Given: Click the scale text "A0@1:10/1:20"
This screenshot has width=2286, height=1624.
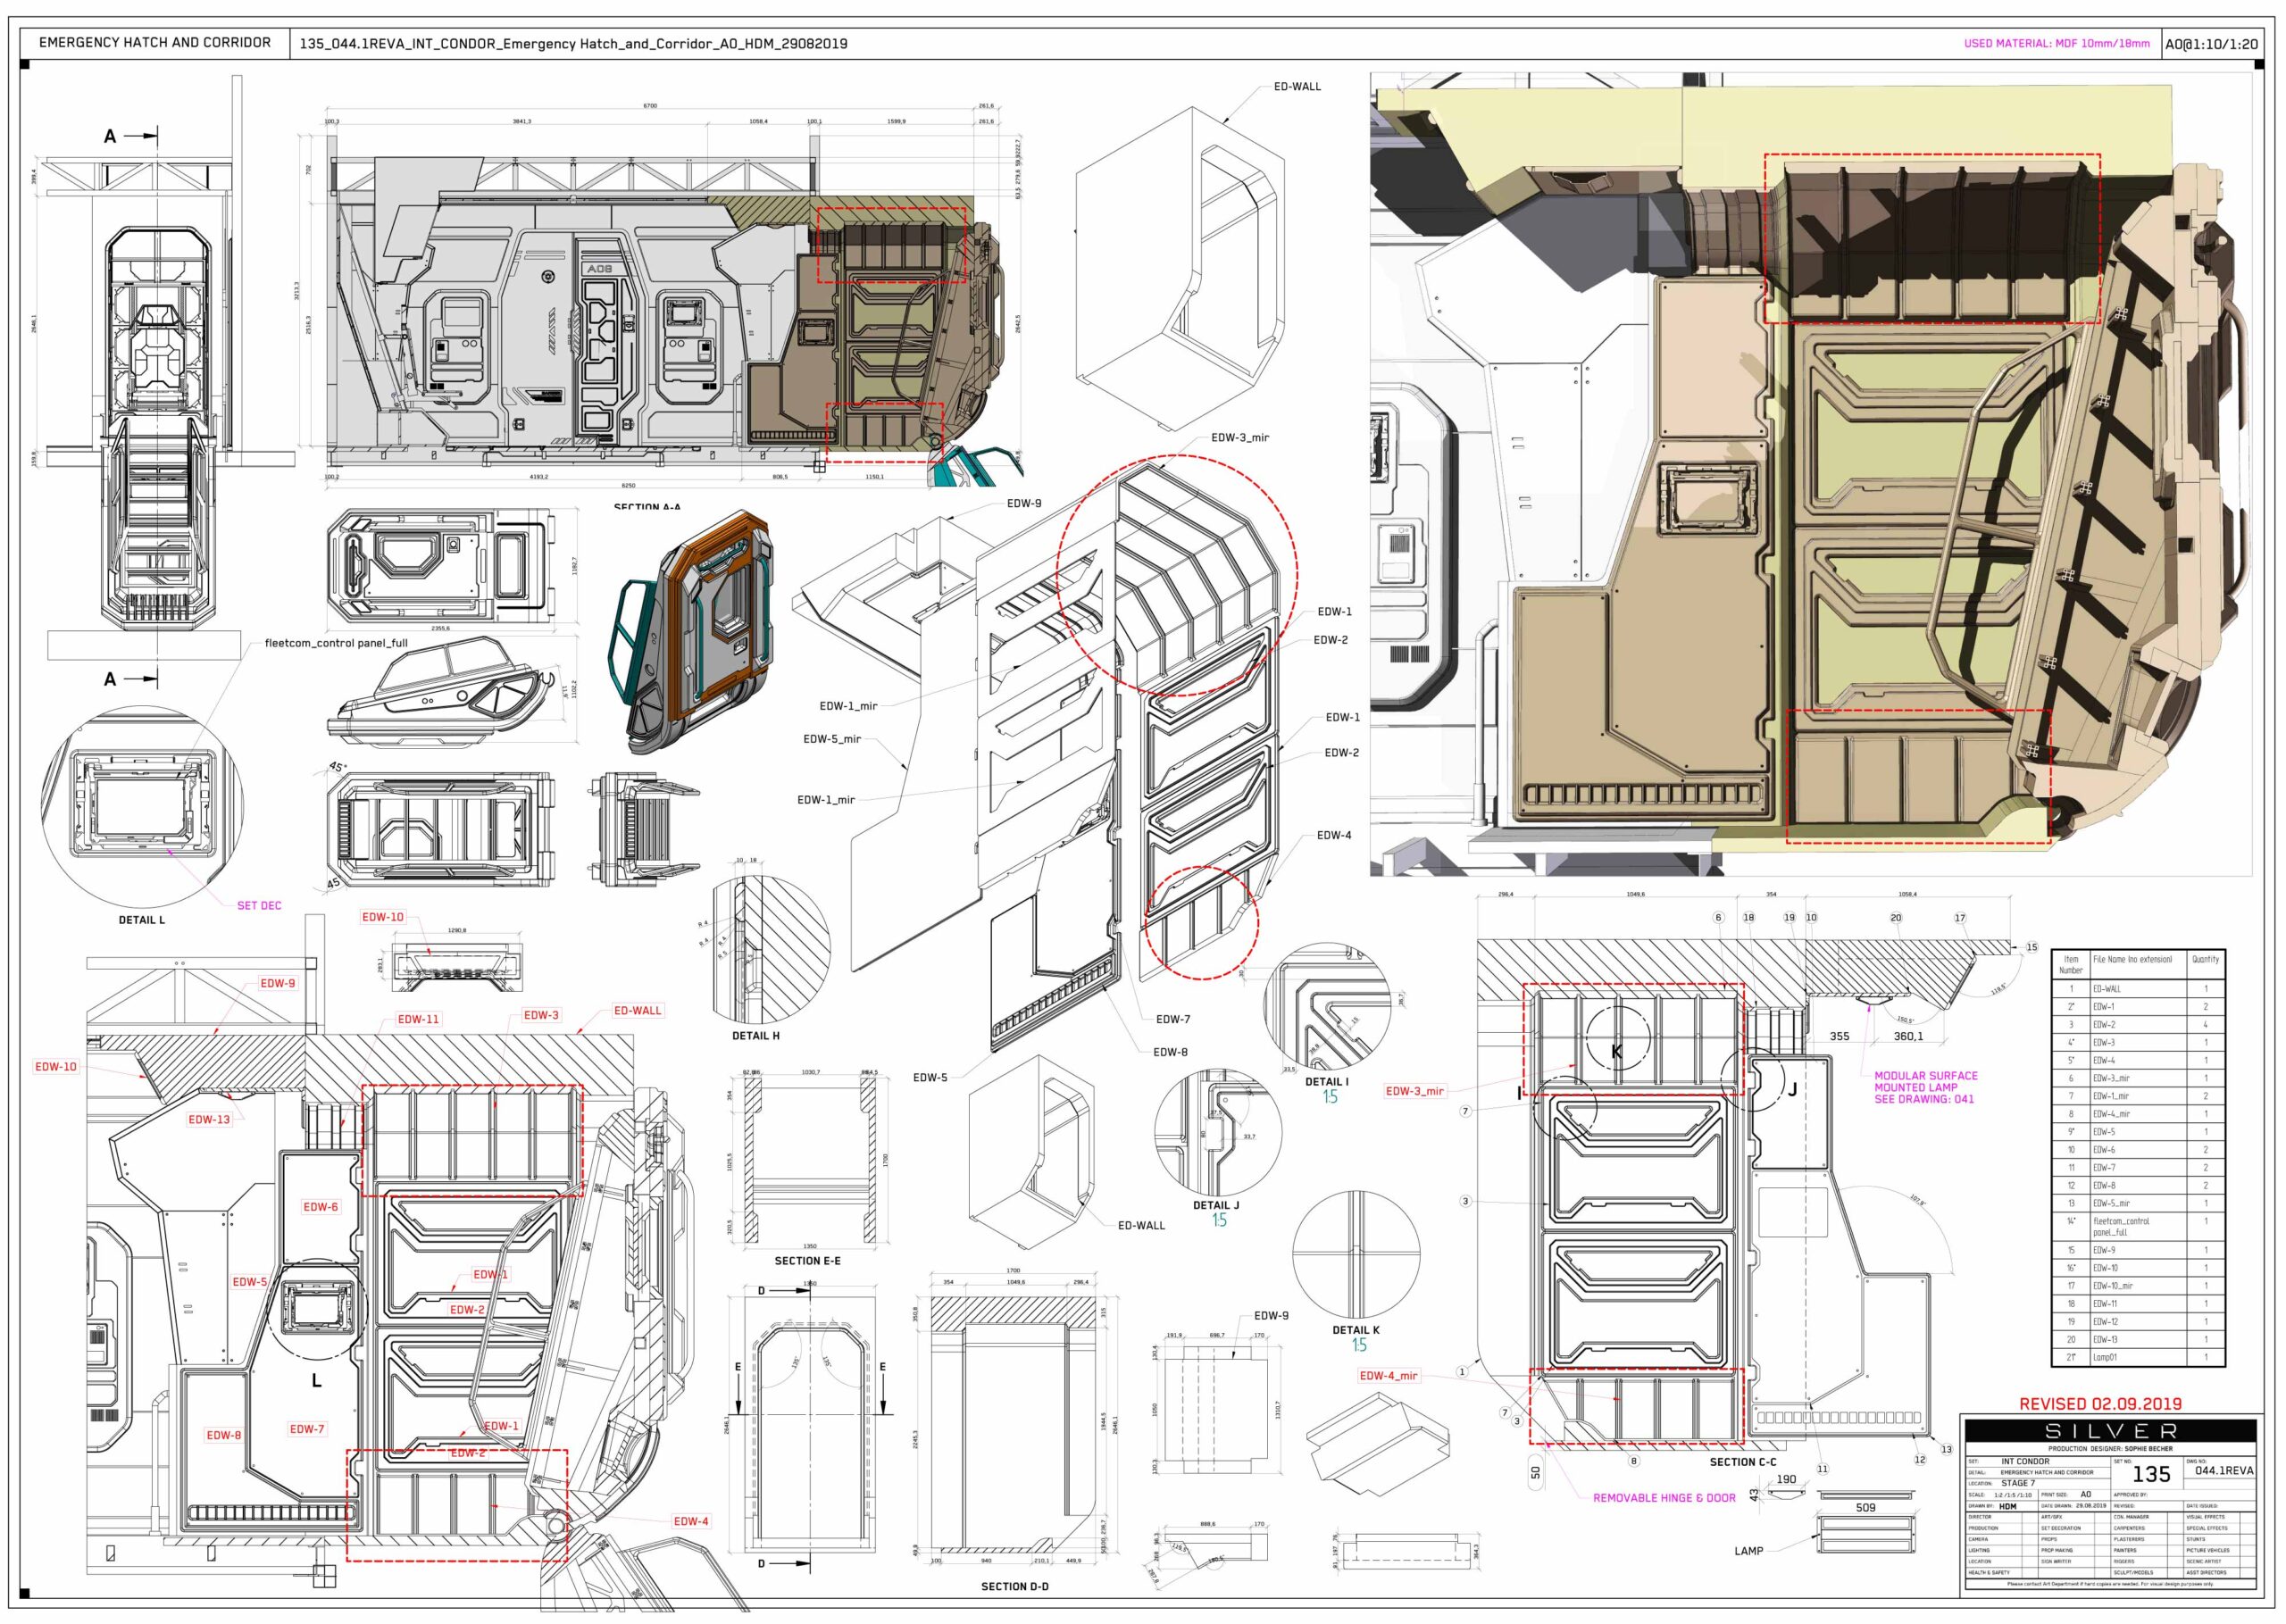Looking at the screenshot, I should [2212, 44].
